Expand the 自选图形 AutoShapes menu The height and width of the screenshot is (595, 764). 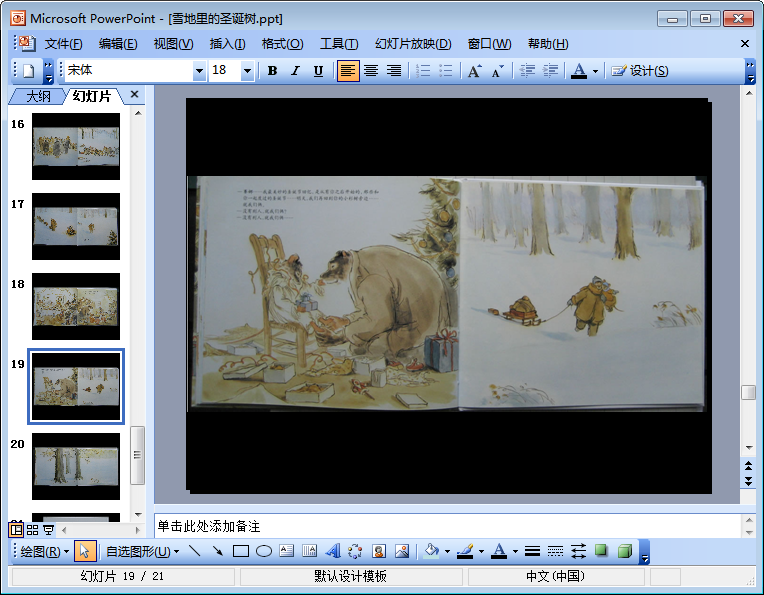[x=142, y=551]
